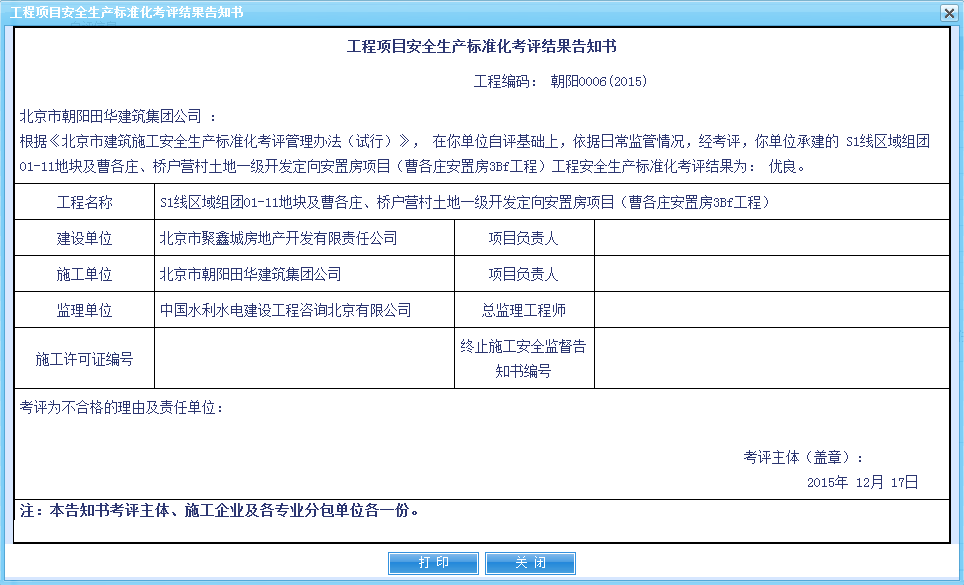Select the 监理单位 label cell

click(x=84, y=310)
